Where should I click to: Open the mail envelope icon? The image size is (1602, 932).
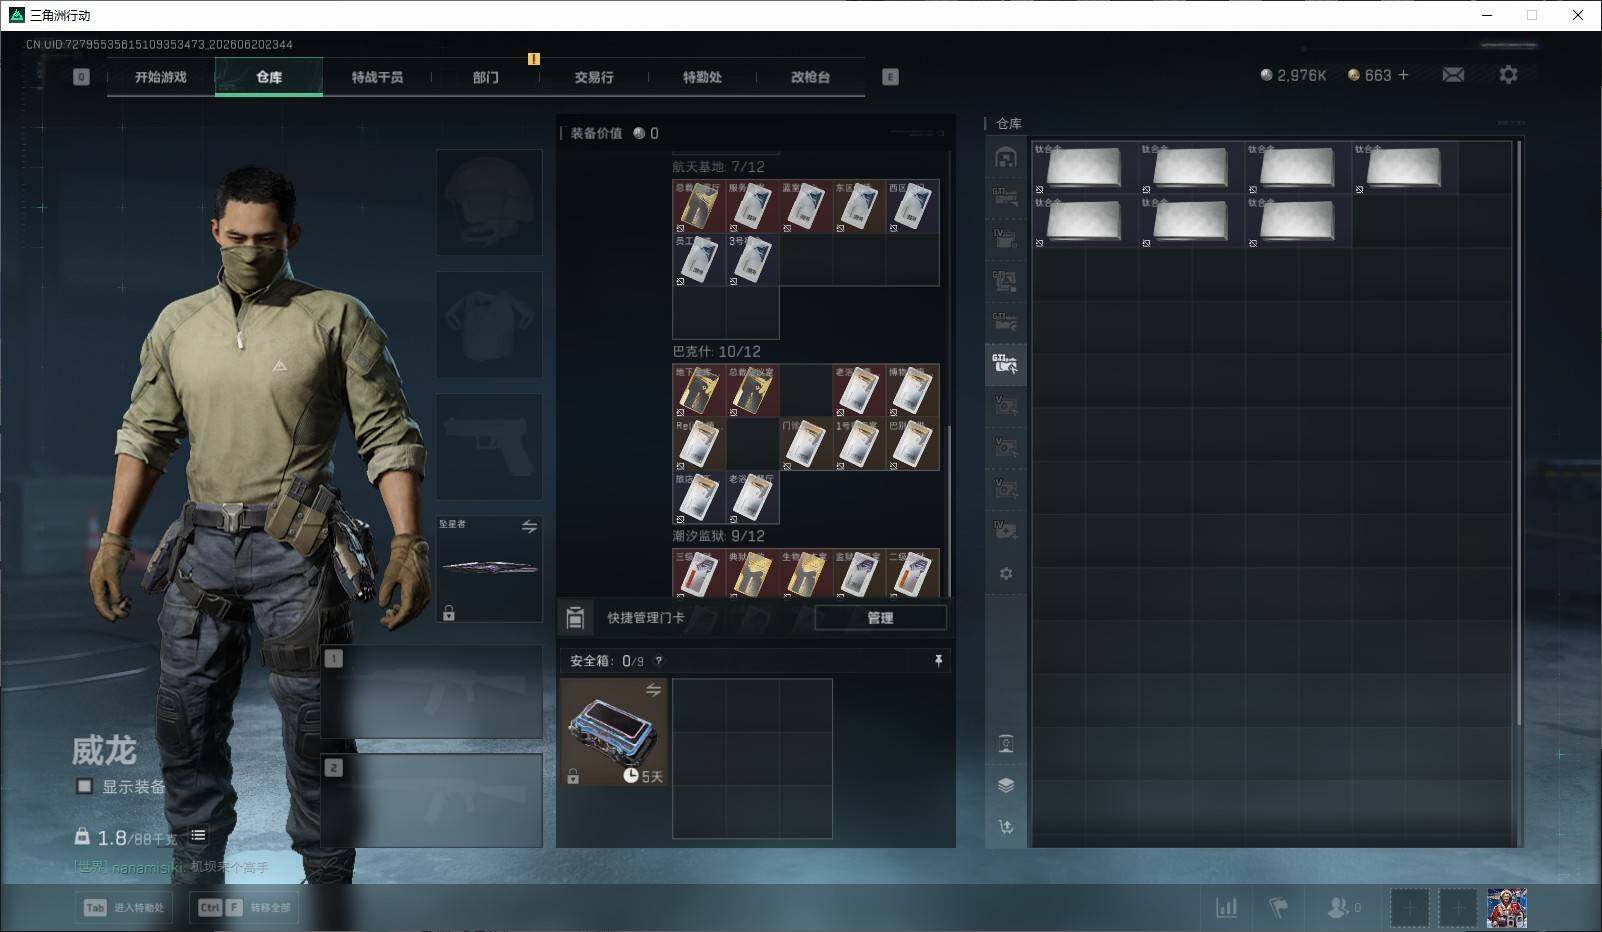tap(1453, 75)
